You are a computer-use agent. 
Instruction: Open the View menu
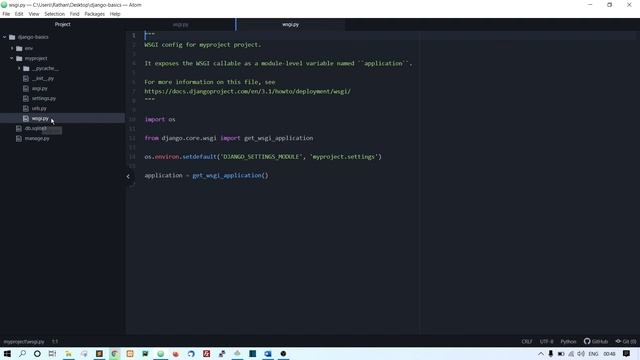(34, 14)
